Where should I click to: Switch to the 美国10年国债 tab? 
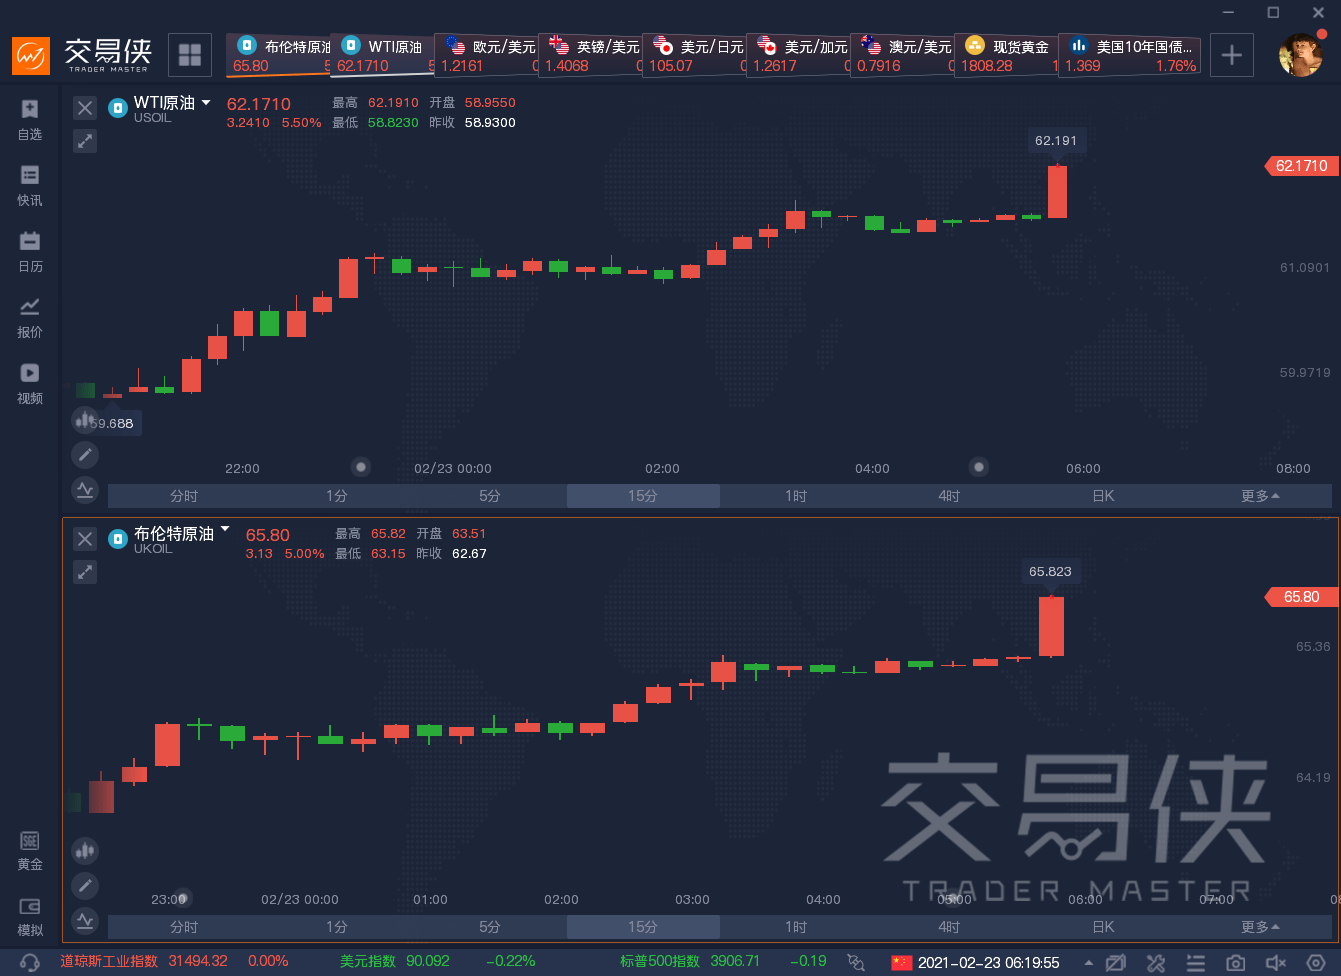point(1130,55)
